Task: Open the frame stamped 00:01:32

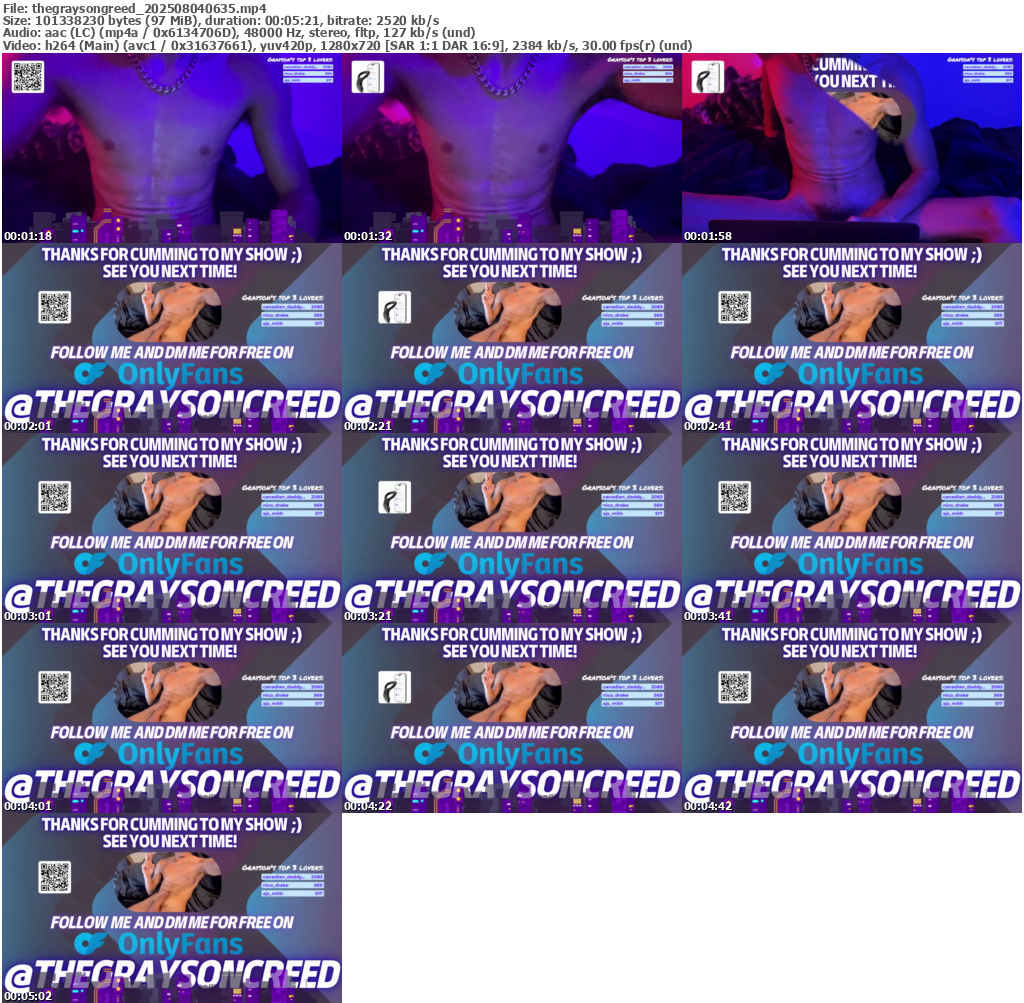Action: pyautogui.click(x=512, y=148)
